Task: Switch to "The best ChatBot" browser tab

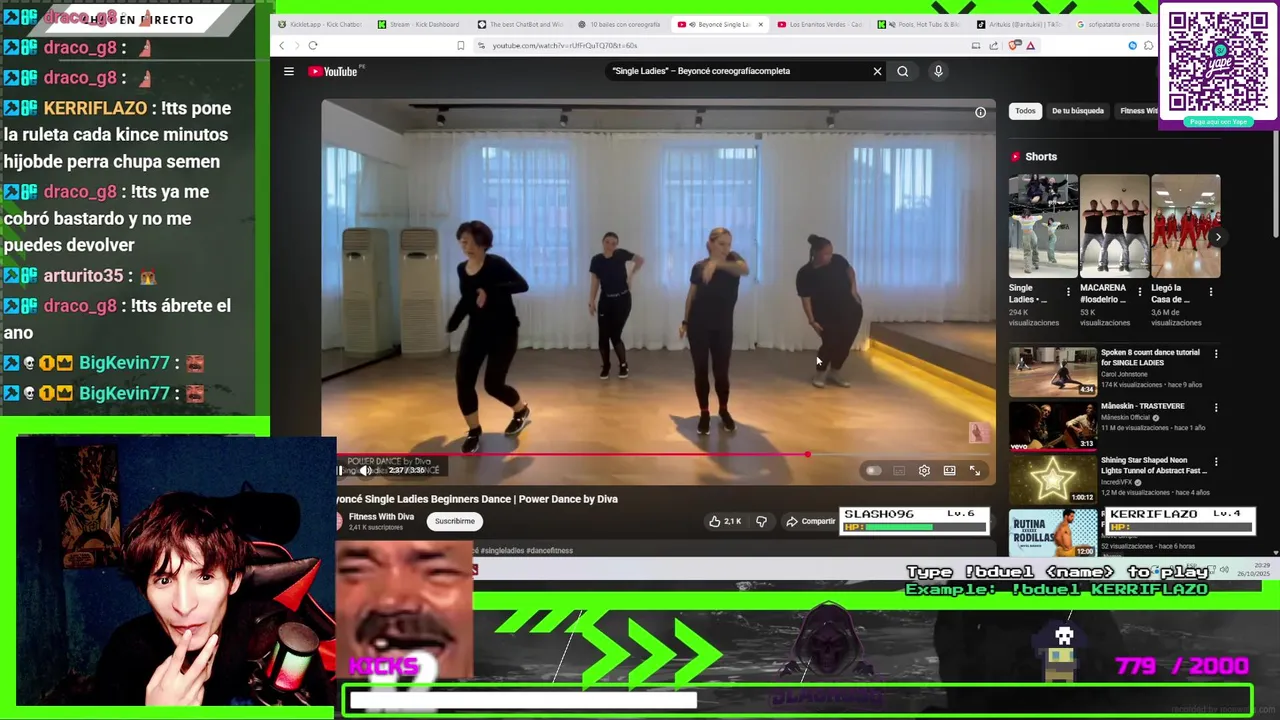Action: (x=520, y=24)
